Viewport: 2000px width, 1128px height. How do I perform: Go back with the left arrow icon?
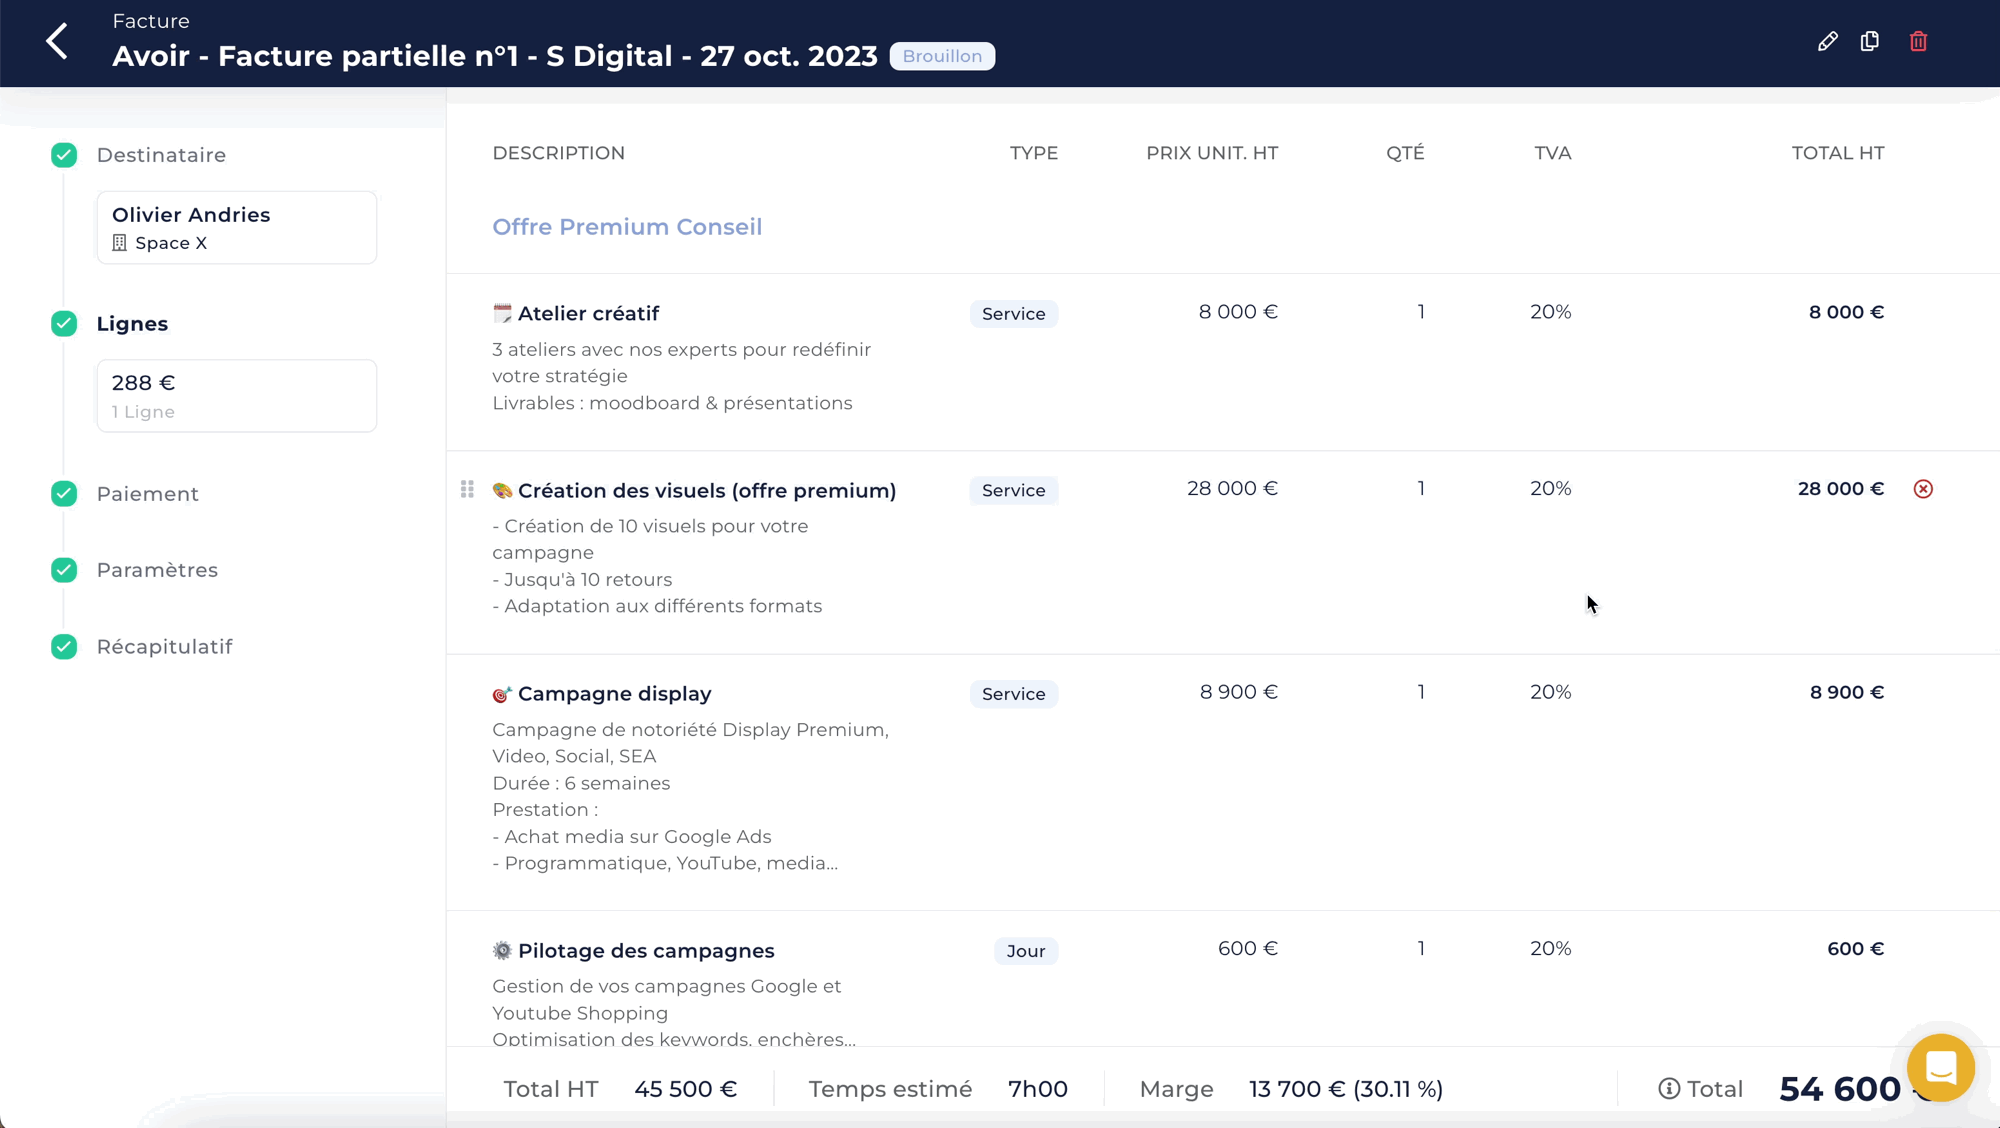(58, 42)
